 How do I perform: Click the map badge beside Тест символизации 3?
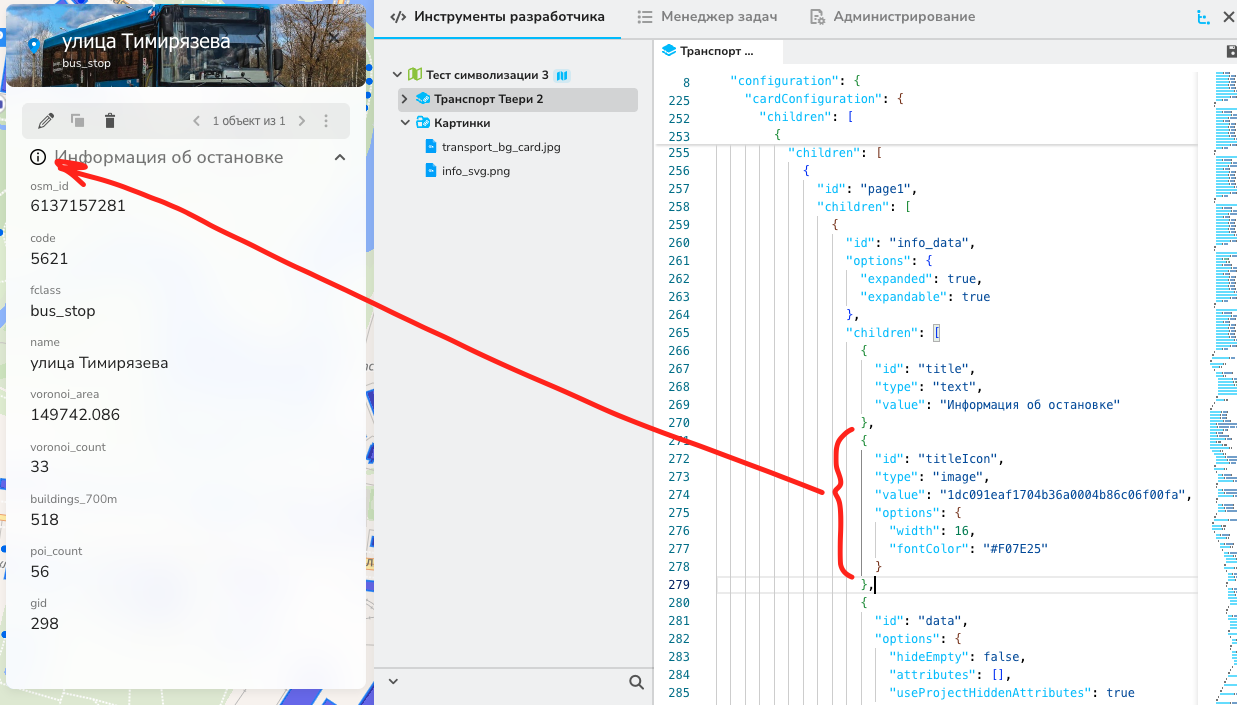562,75
